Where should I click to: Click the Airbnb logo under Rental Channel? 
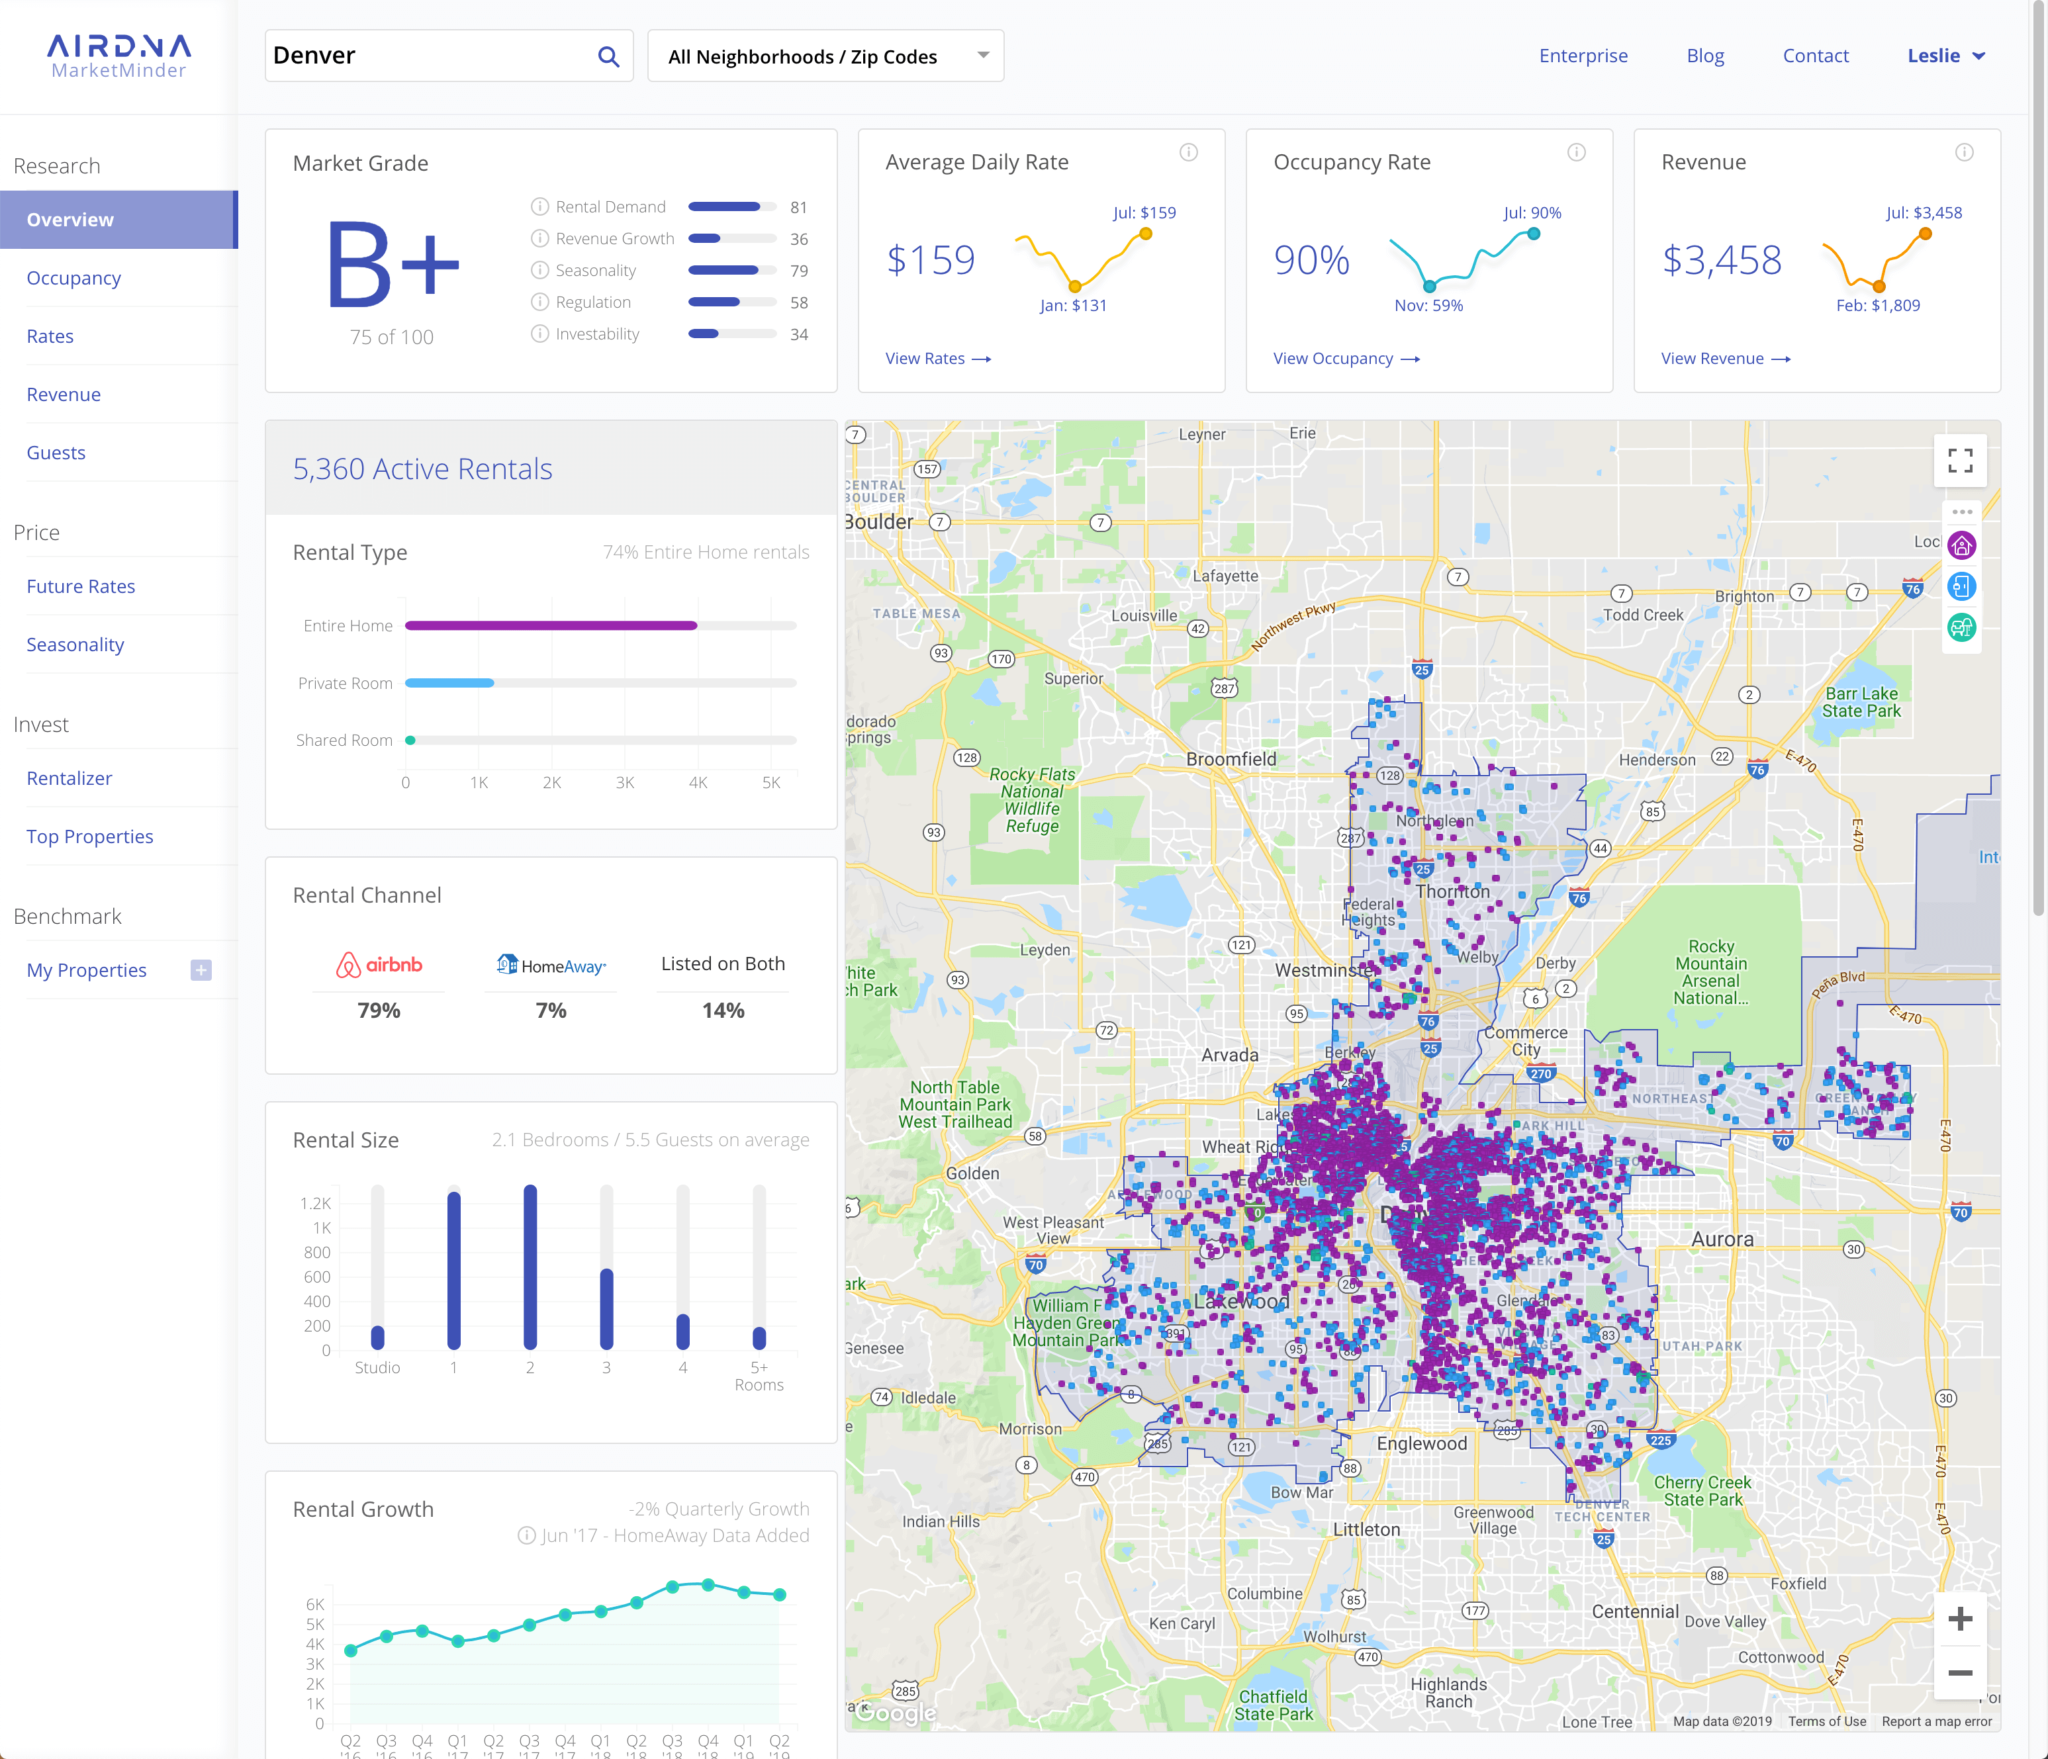pos(378,966)
